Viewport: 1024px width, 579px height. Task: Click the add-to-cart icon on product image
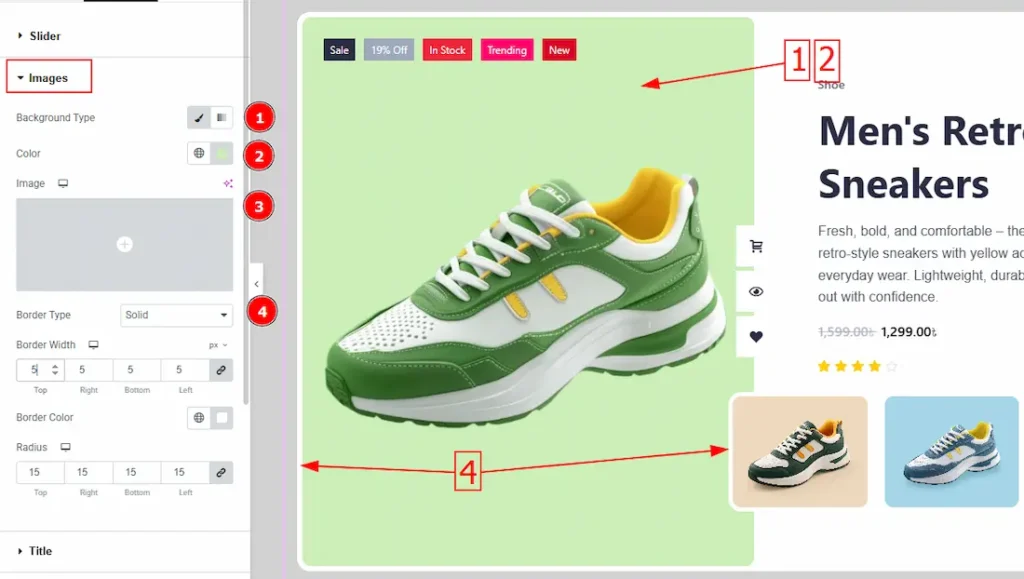pyautogui.click(x=756, y=246)
